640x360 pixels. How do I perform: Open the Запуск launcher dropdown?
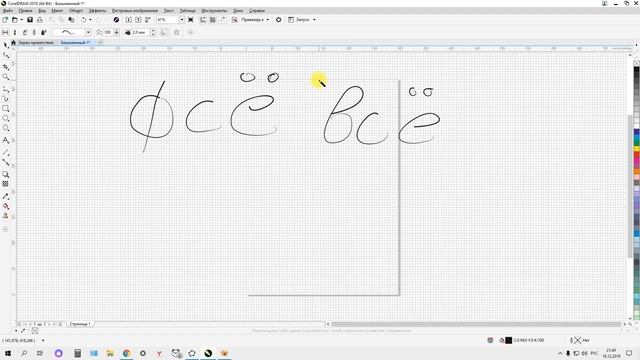[302, 20]
